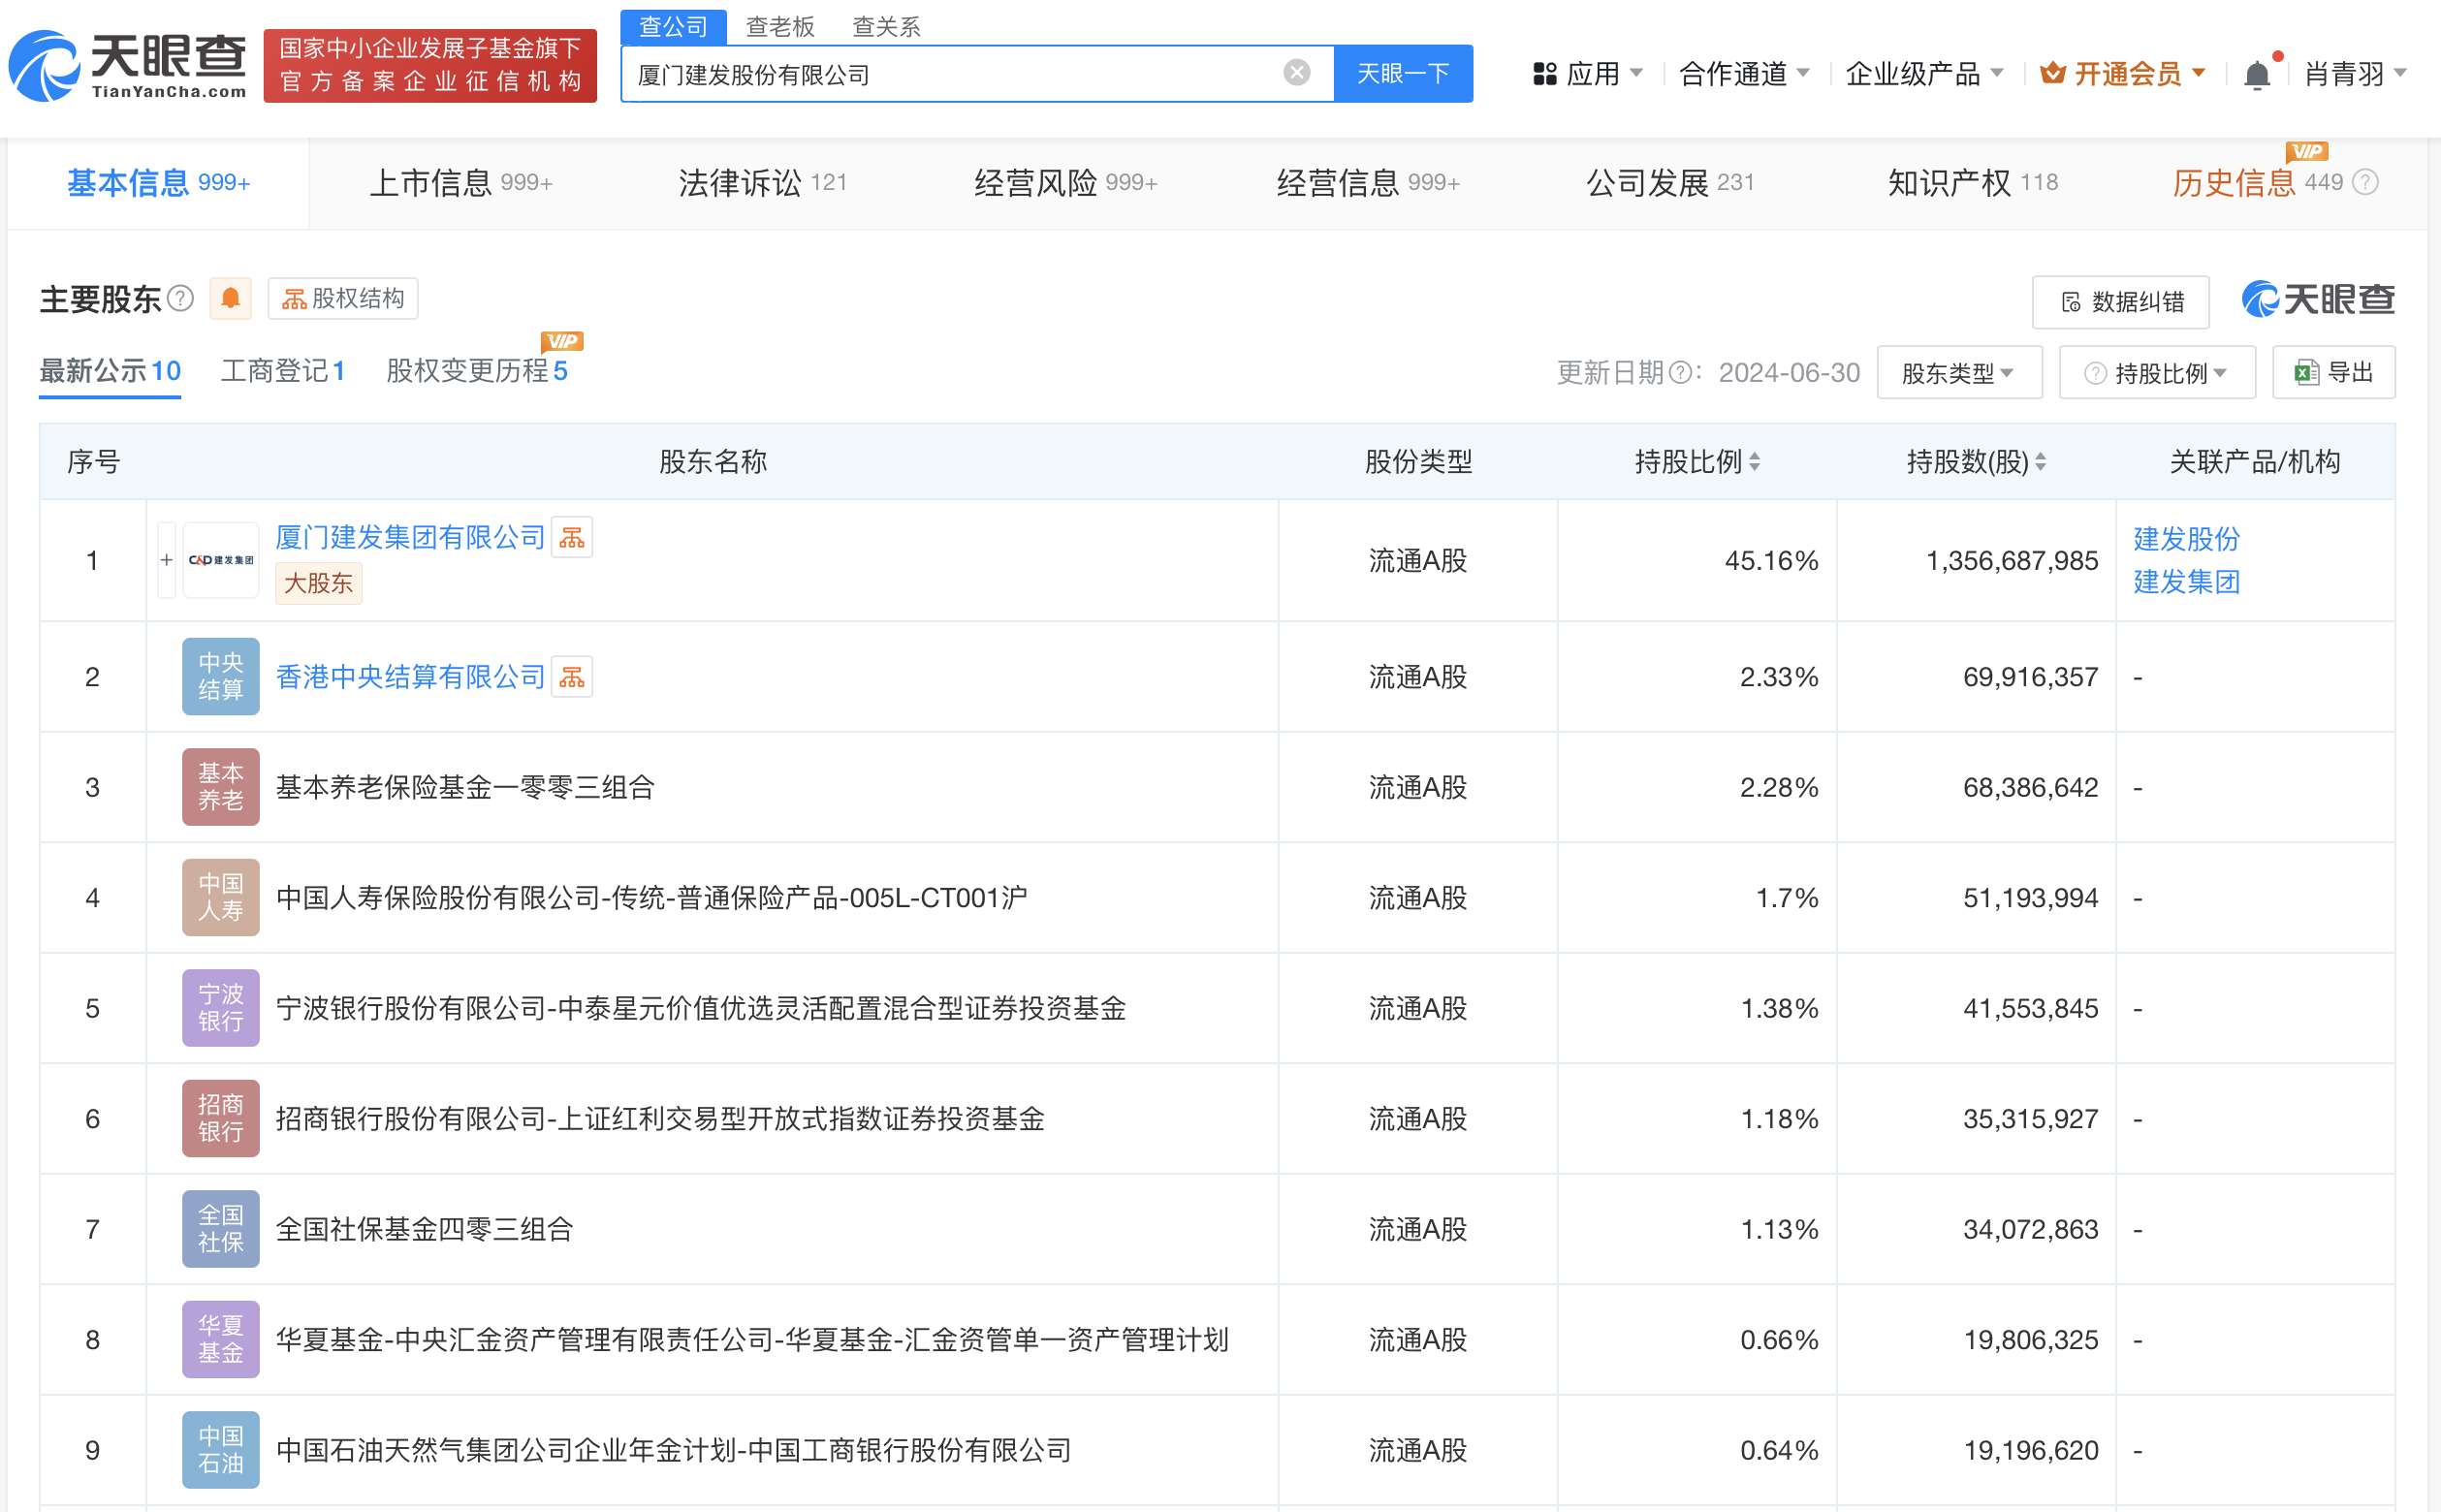Open the 法律诉讼 tab
The height and width of the screenshot is (1512, 2441).
click(763, 183)
